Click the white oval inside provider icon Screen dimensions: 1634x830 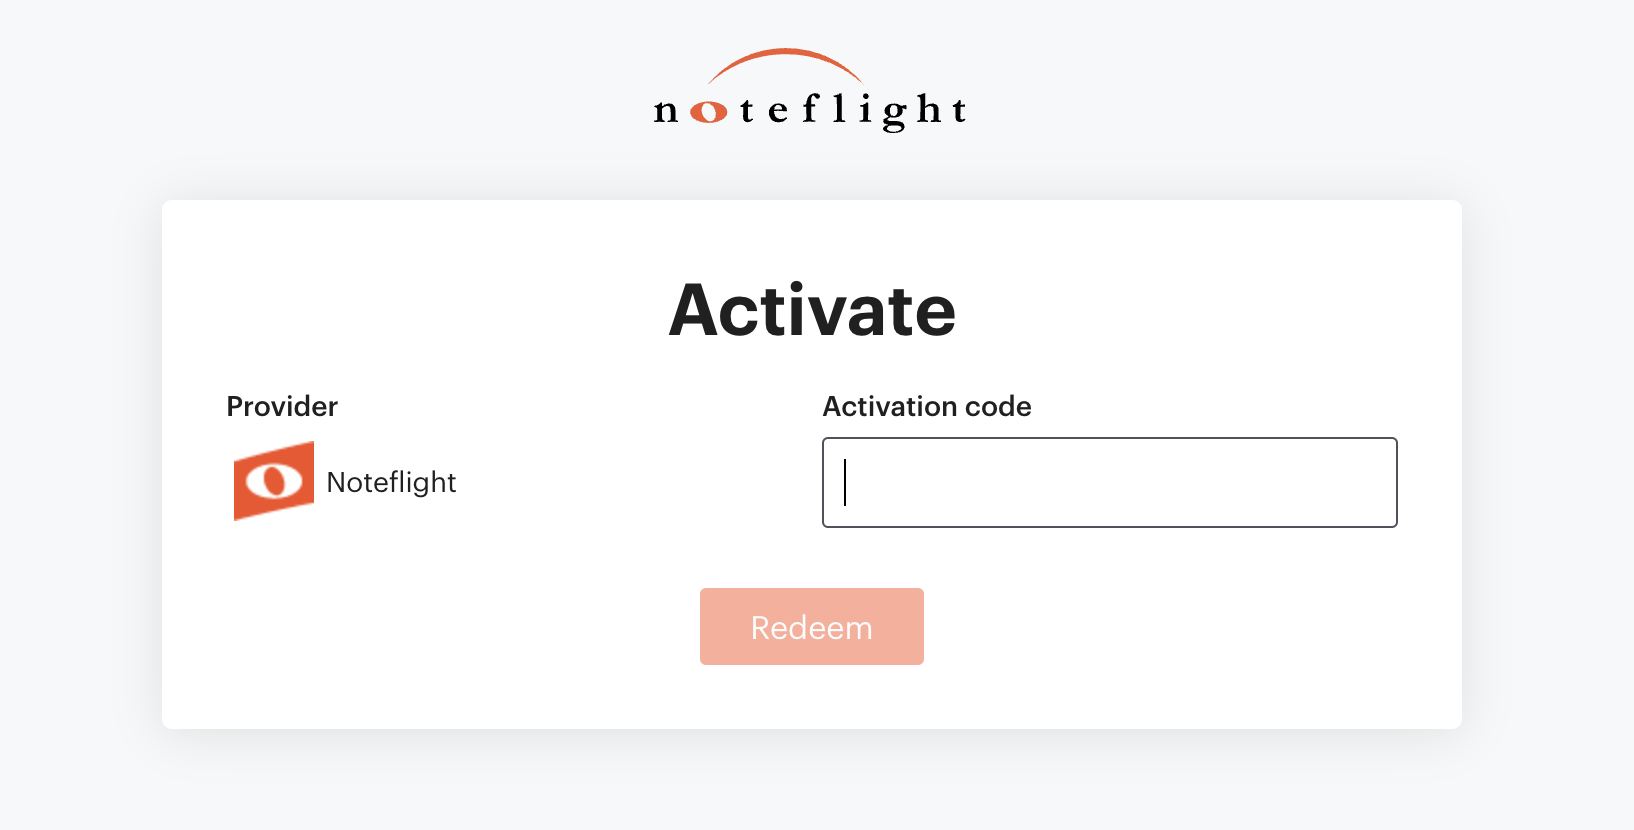click(x=274, y=482)
